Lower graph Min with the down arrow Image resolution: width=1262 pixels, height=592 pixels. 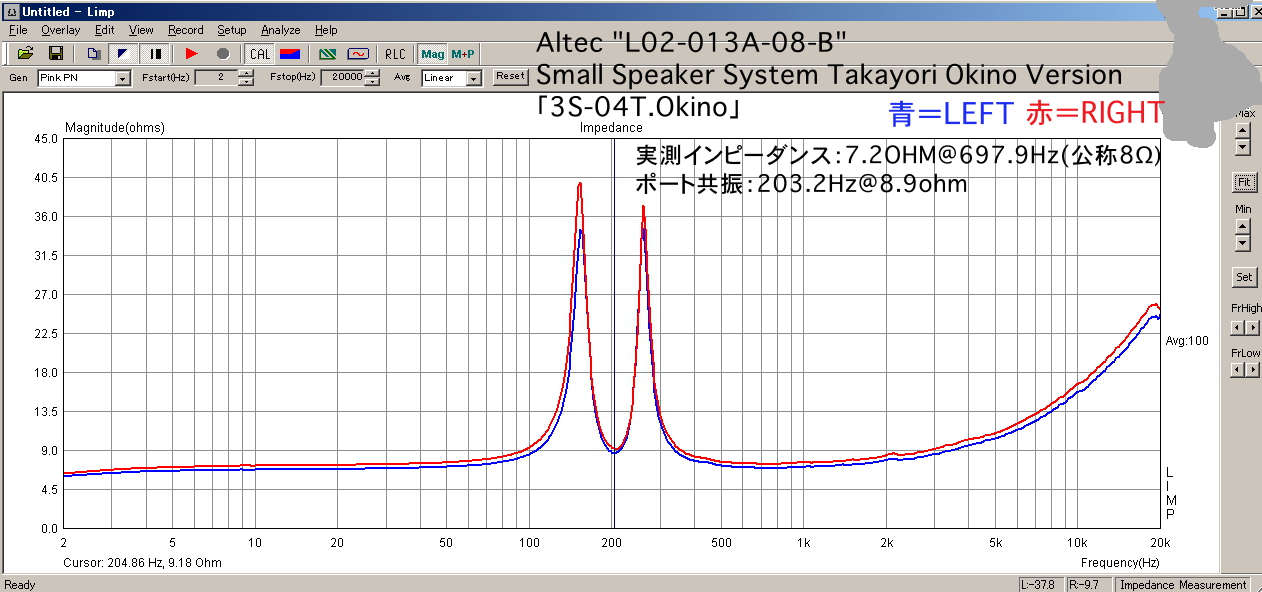(1243, 242)
